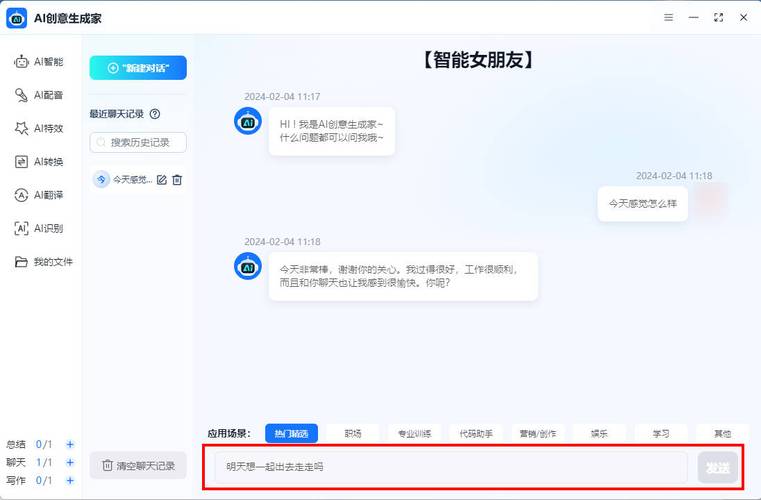The image size is (761, 500).
Task: Click the AI reply starting 今天非常棒
Action: coord(403,276)
